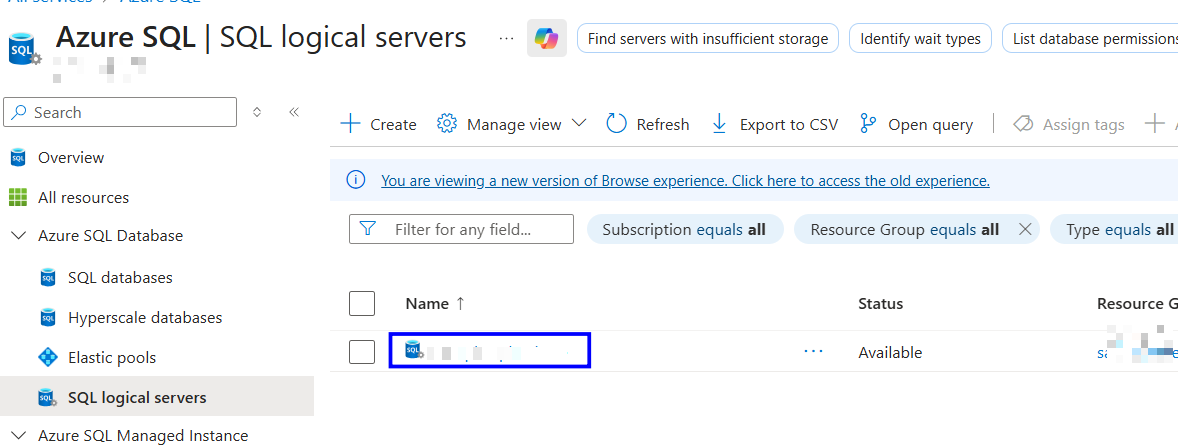This screenshot has width=1178, height=446.
Task: Open the row ellipsis menu for the server
Action: point(814,351)
